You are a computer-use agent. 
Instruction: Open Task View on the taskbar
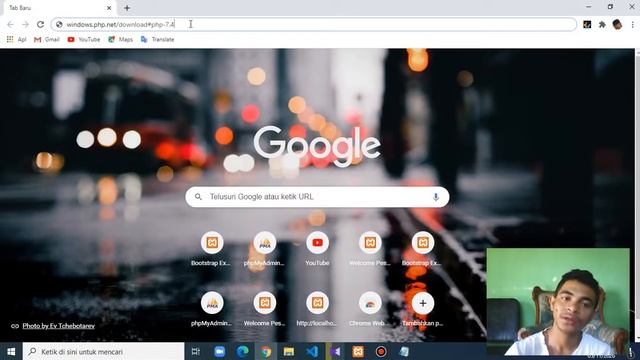[196, 351]
